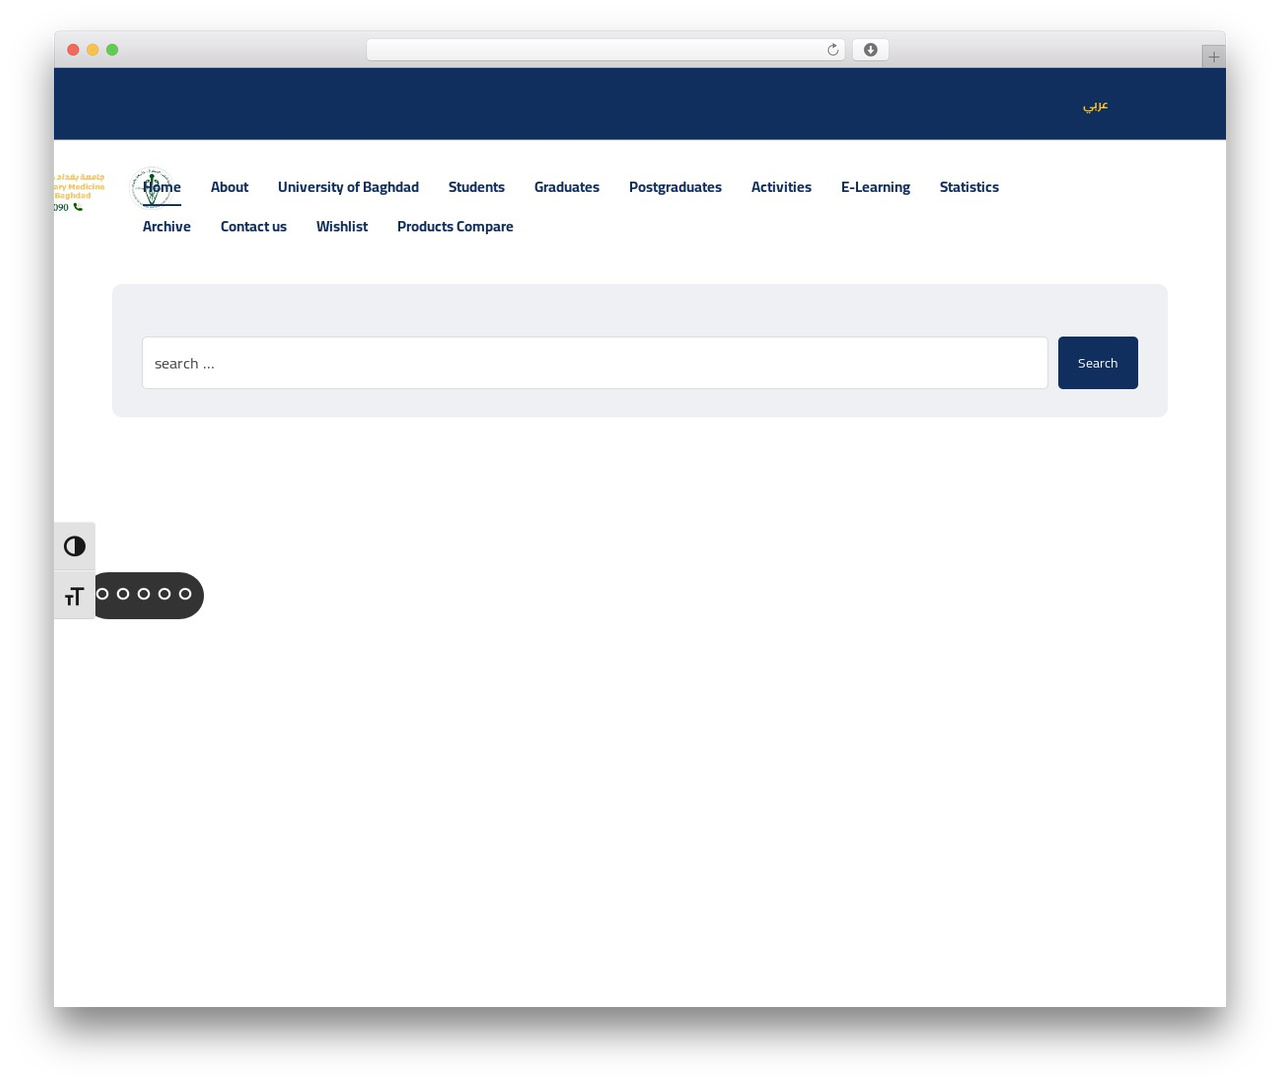
Task: Select the fifth slider dot
Action: coord(185,594)
